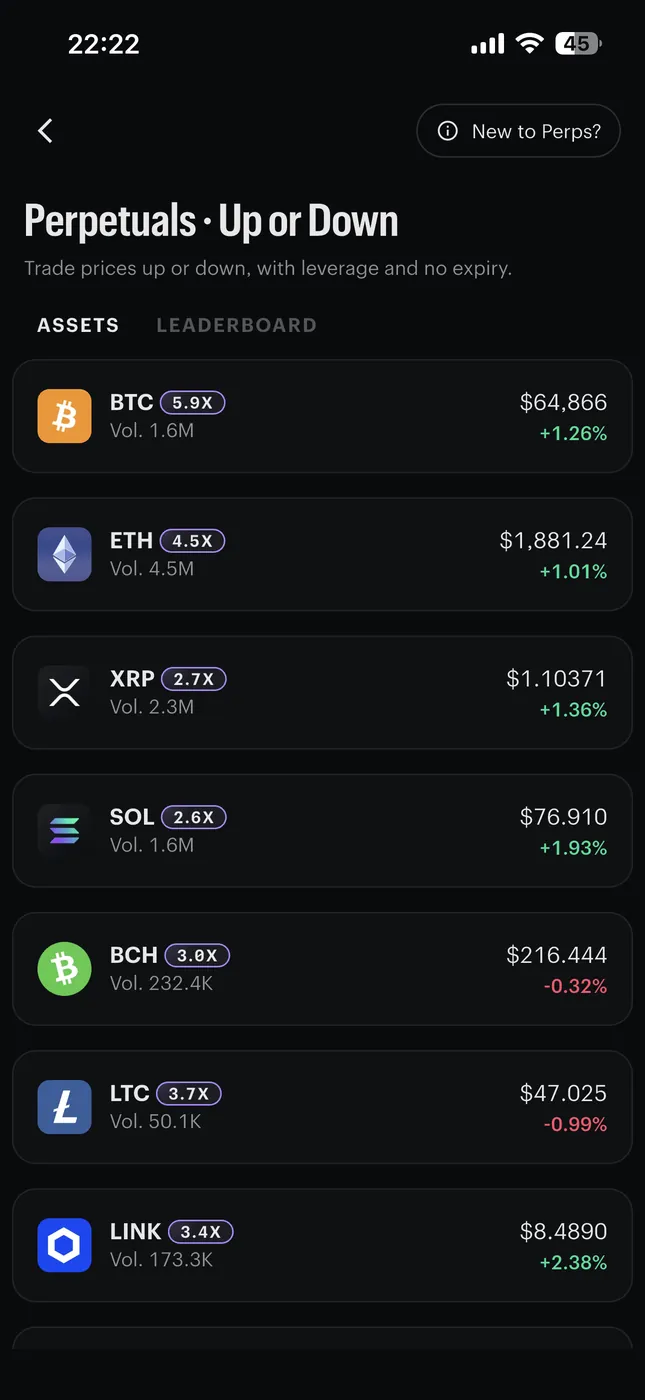The height and width of the screenshot is (1400, 645).
Task: Tap the Ethereum diamond icon
Action: [64, 554]
